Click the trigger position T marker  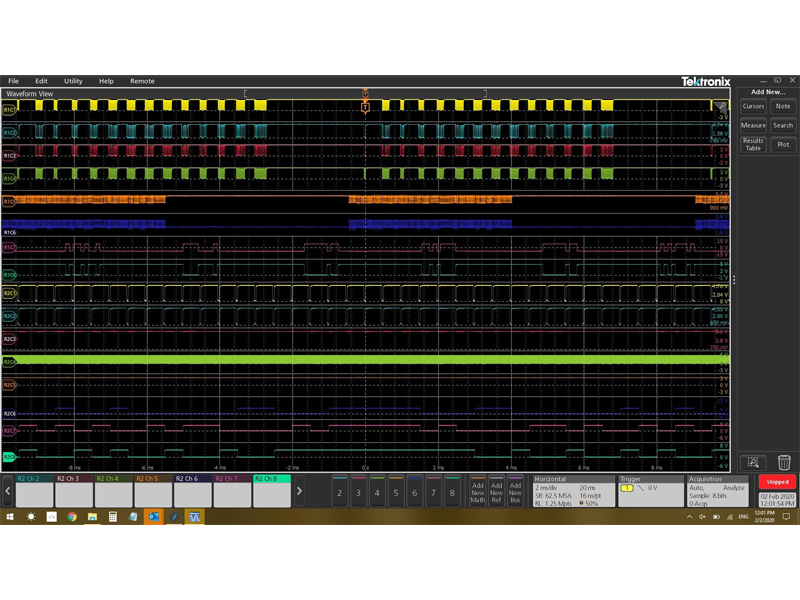coord(365,106)
